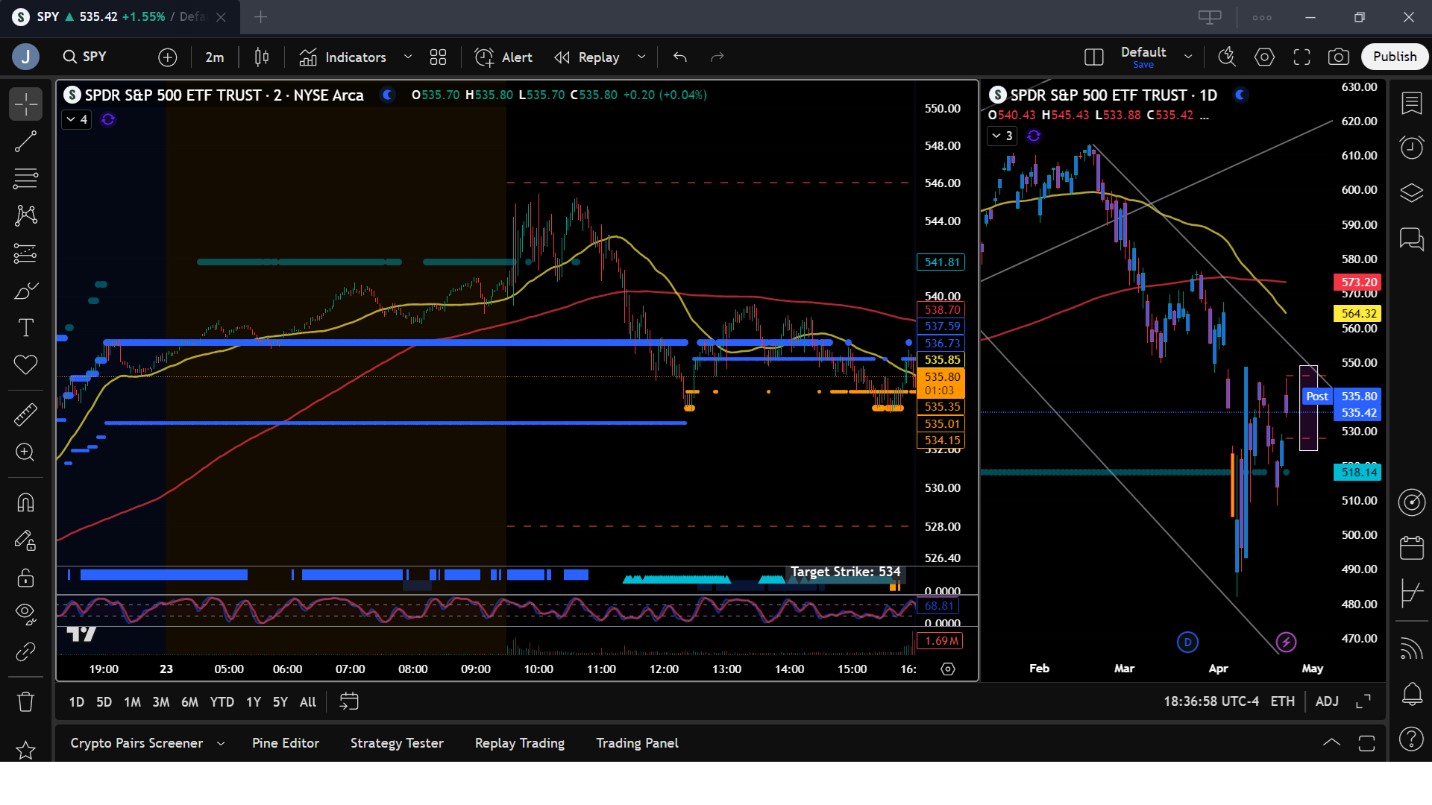Open the chat bubbles panel
1432x805 pixels.
click(1411, 238)
